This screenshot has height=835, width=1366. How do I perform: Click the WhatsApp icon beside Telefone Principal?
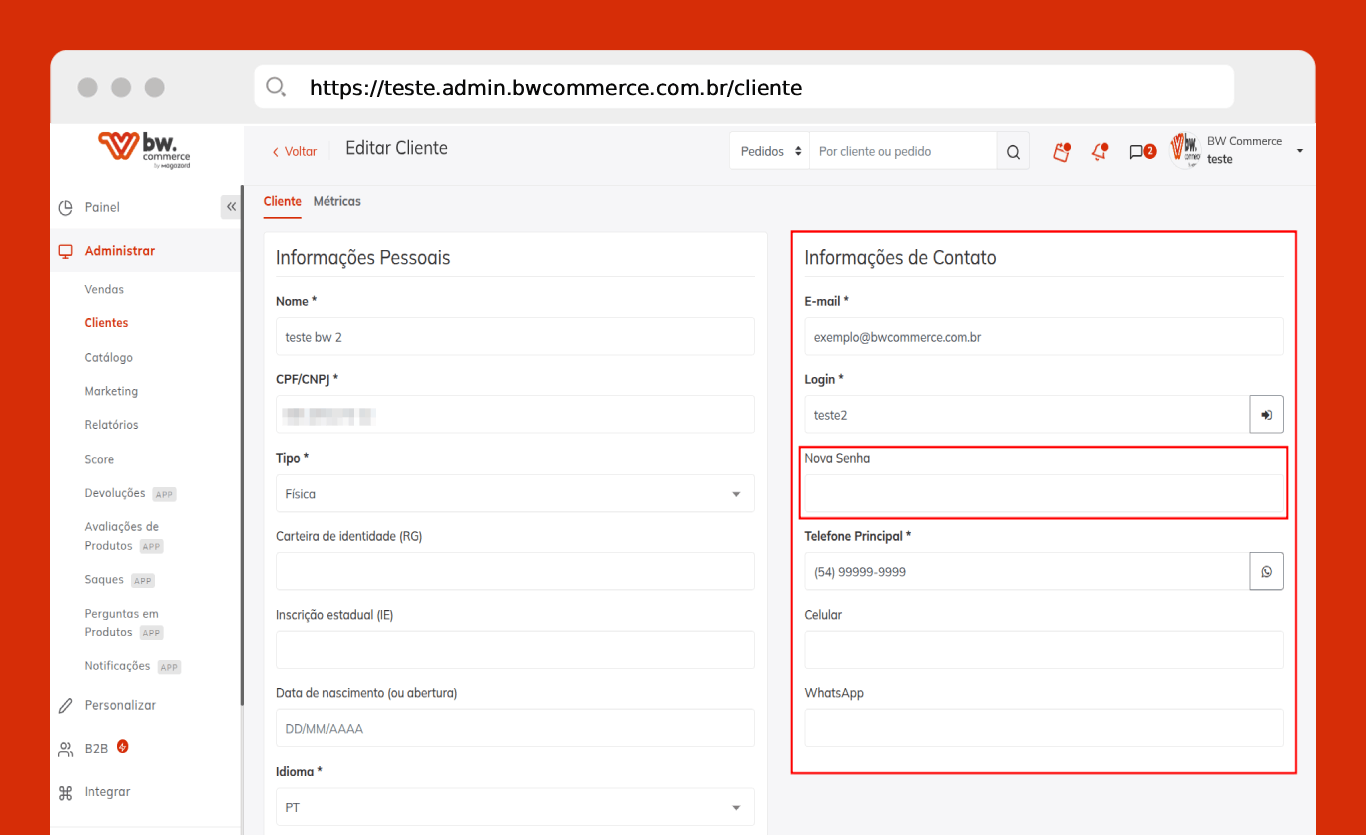click(1266, 572)
